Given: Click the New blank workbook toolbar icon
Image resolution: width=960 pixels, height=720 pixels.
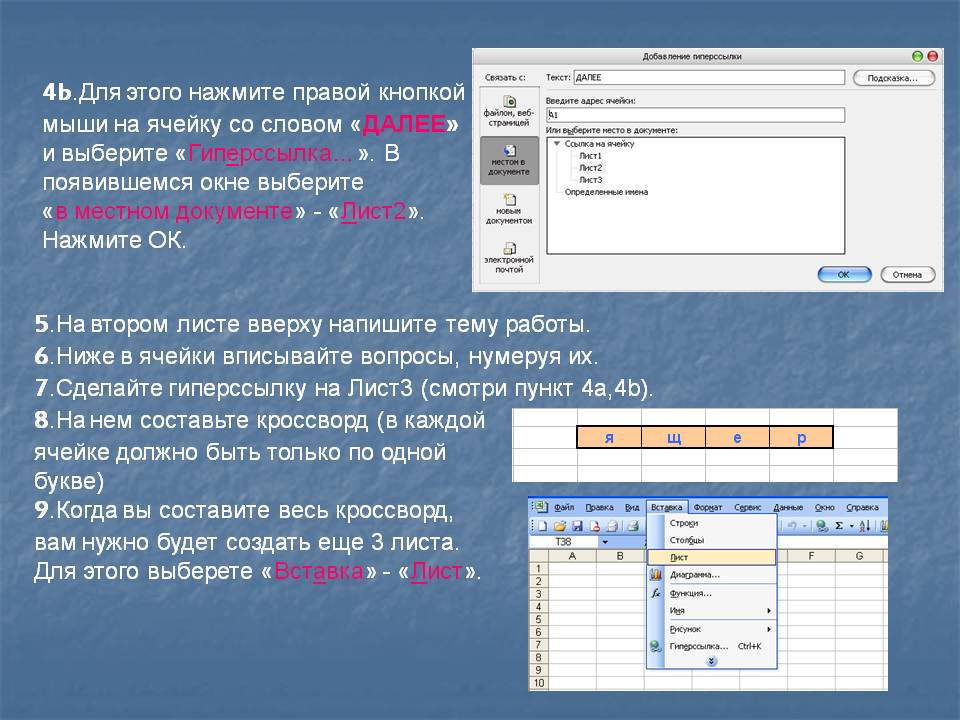Looking at the screenshot, I should [542, 525].
